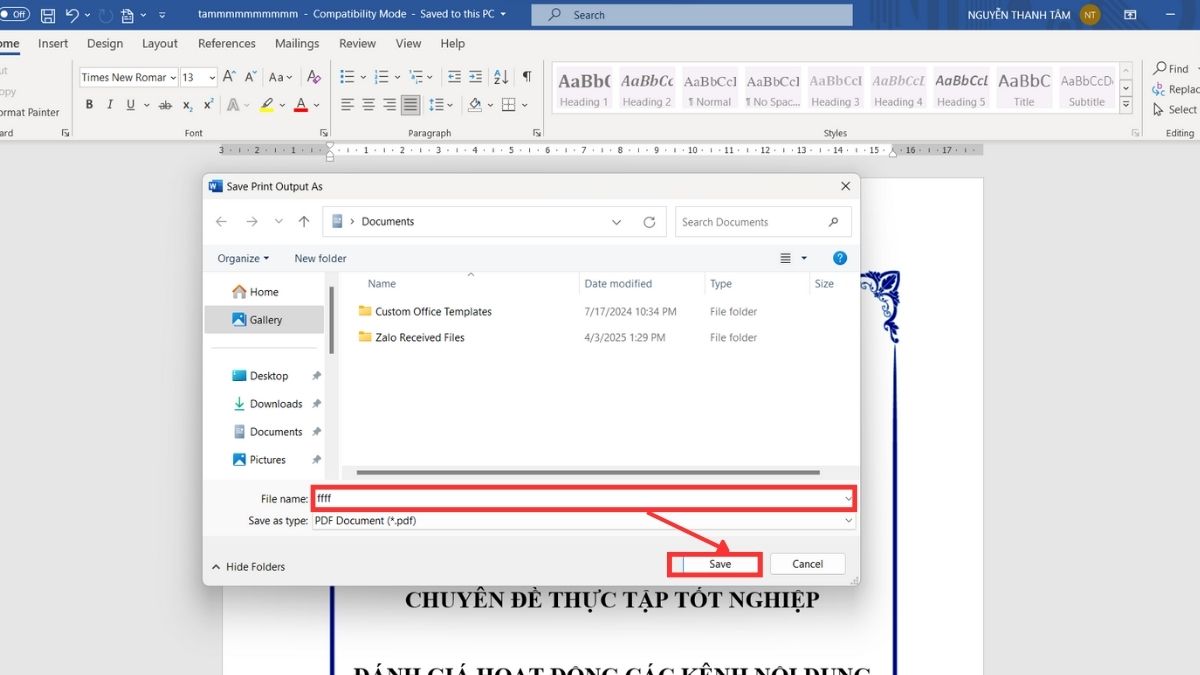This screenshot has height=675, width=1200.
Task: Open the Design ribbon tab
Action: [x=105, y=44]
